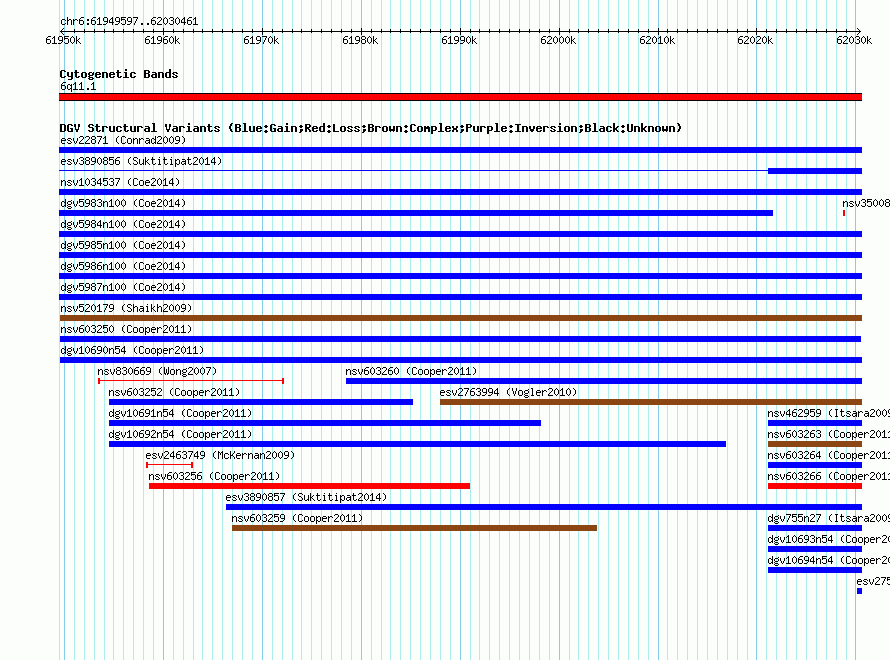This screenshot has width=890, height=660.
Task: Select the esv2763994 (Vogler2010) brown bar
Action: [x=651, y=402]
